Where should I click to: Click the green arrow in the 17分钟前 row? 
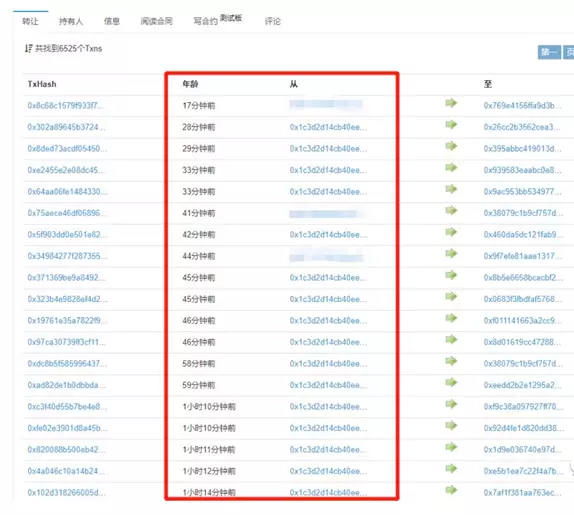[451, 103]
